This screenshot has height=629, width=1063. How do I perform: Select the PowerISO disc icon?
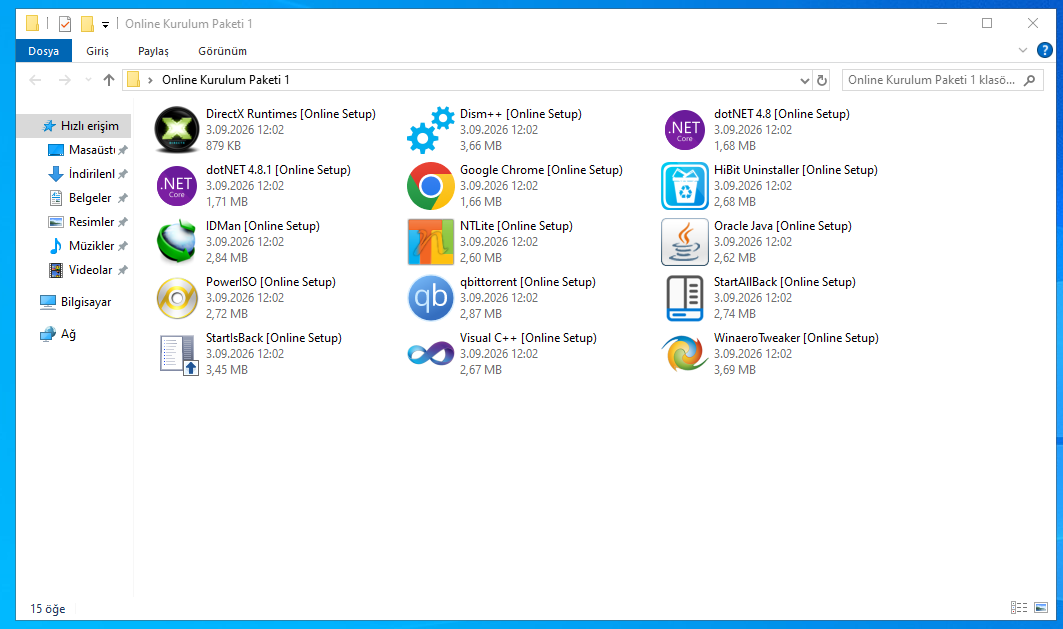click(177, 298)
